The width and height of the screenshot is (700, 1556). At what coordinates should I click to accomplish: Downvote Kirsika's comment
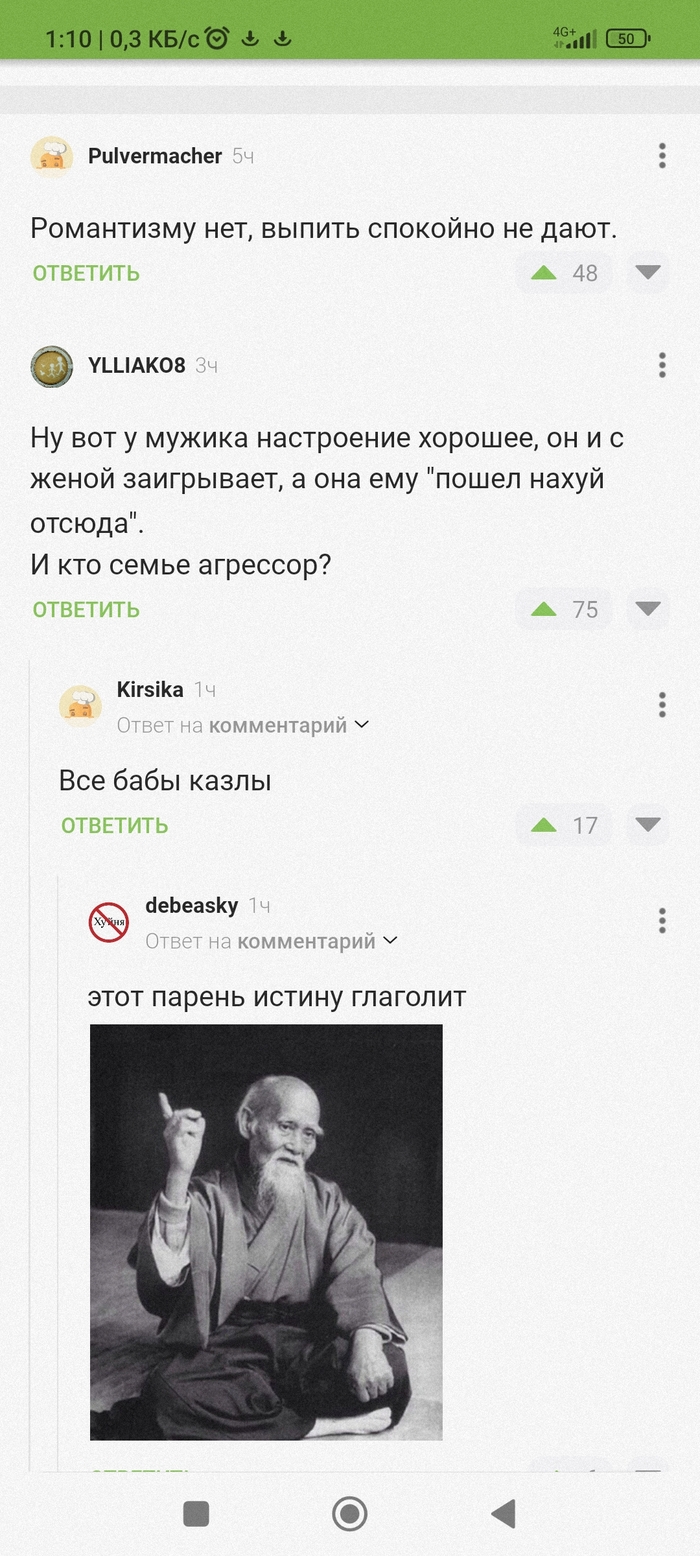(648, 825)
